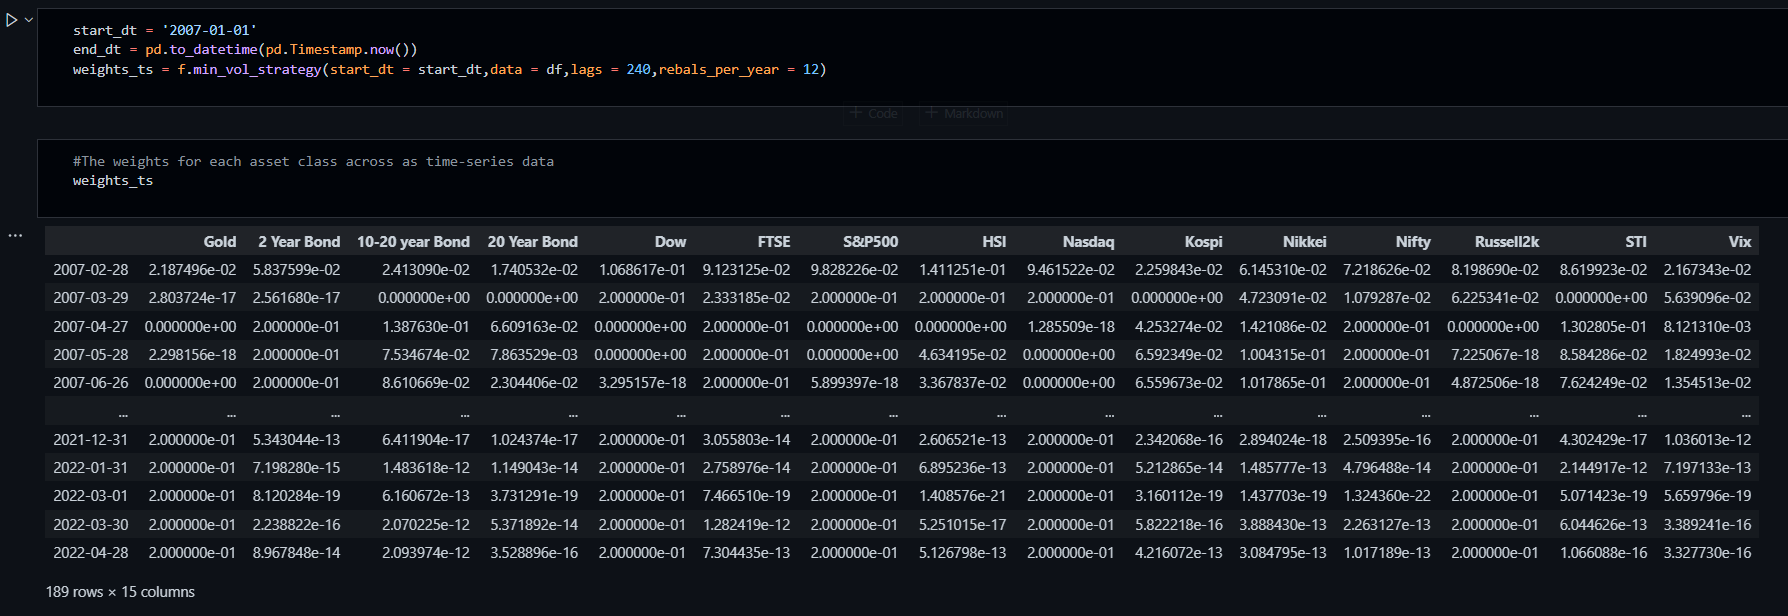Viewport: 1788px width, 616px height.
Task: Click the 10-20 year Bond header
Action: (413, 242)
